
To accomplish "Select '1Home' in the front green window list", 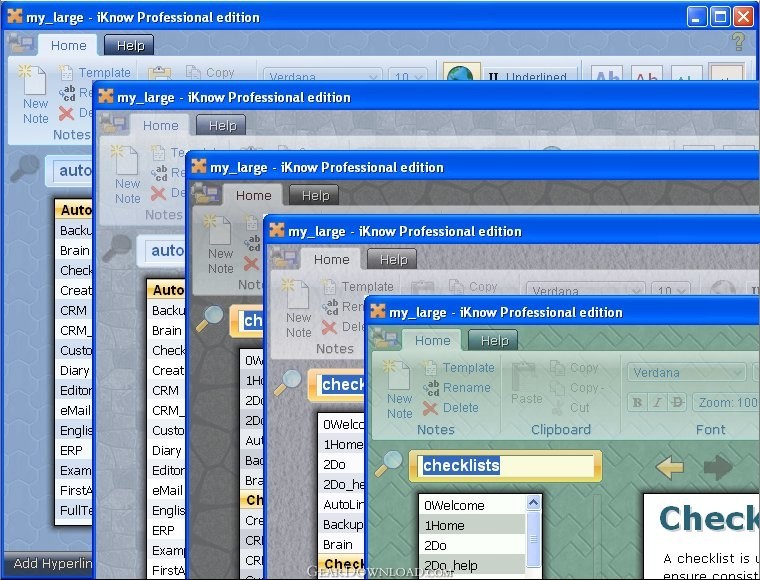I will tap(473, 526).
